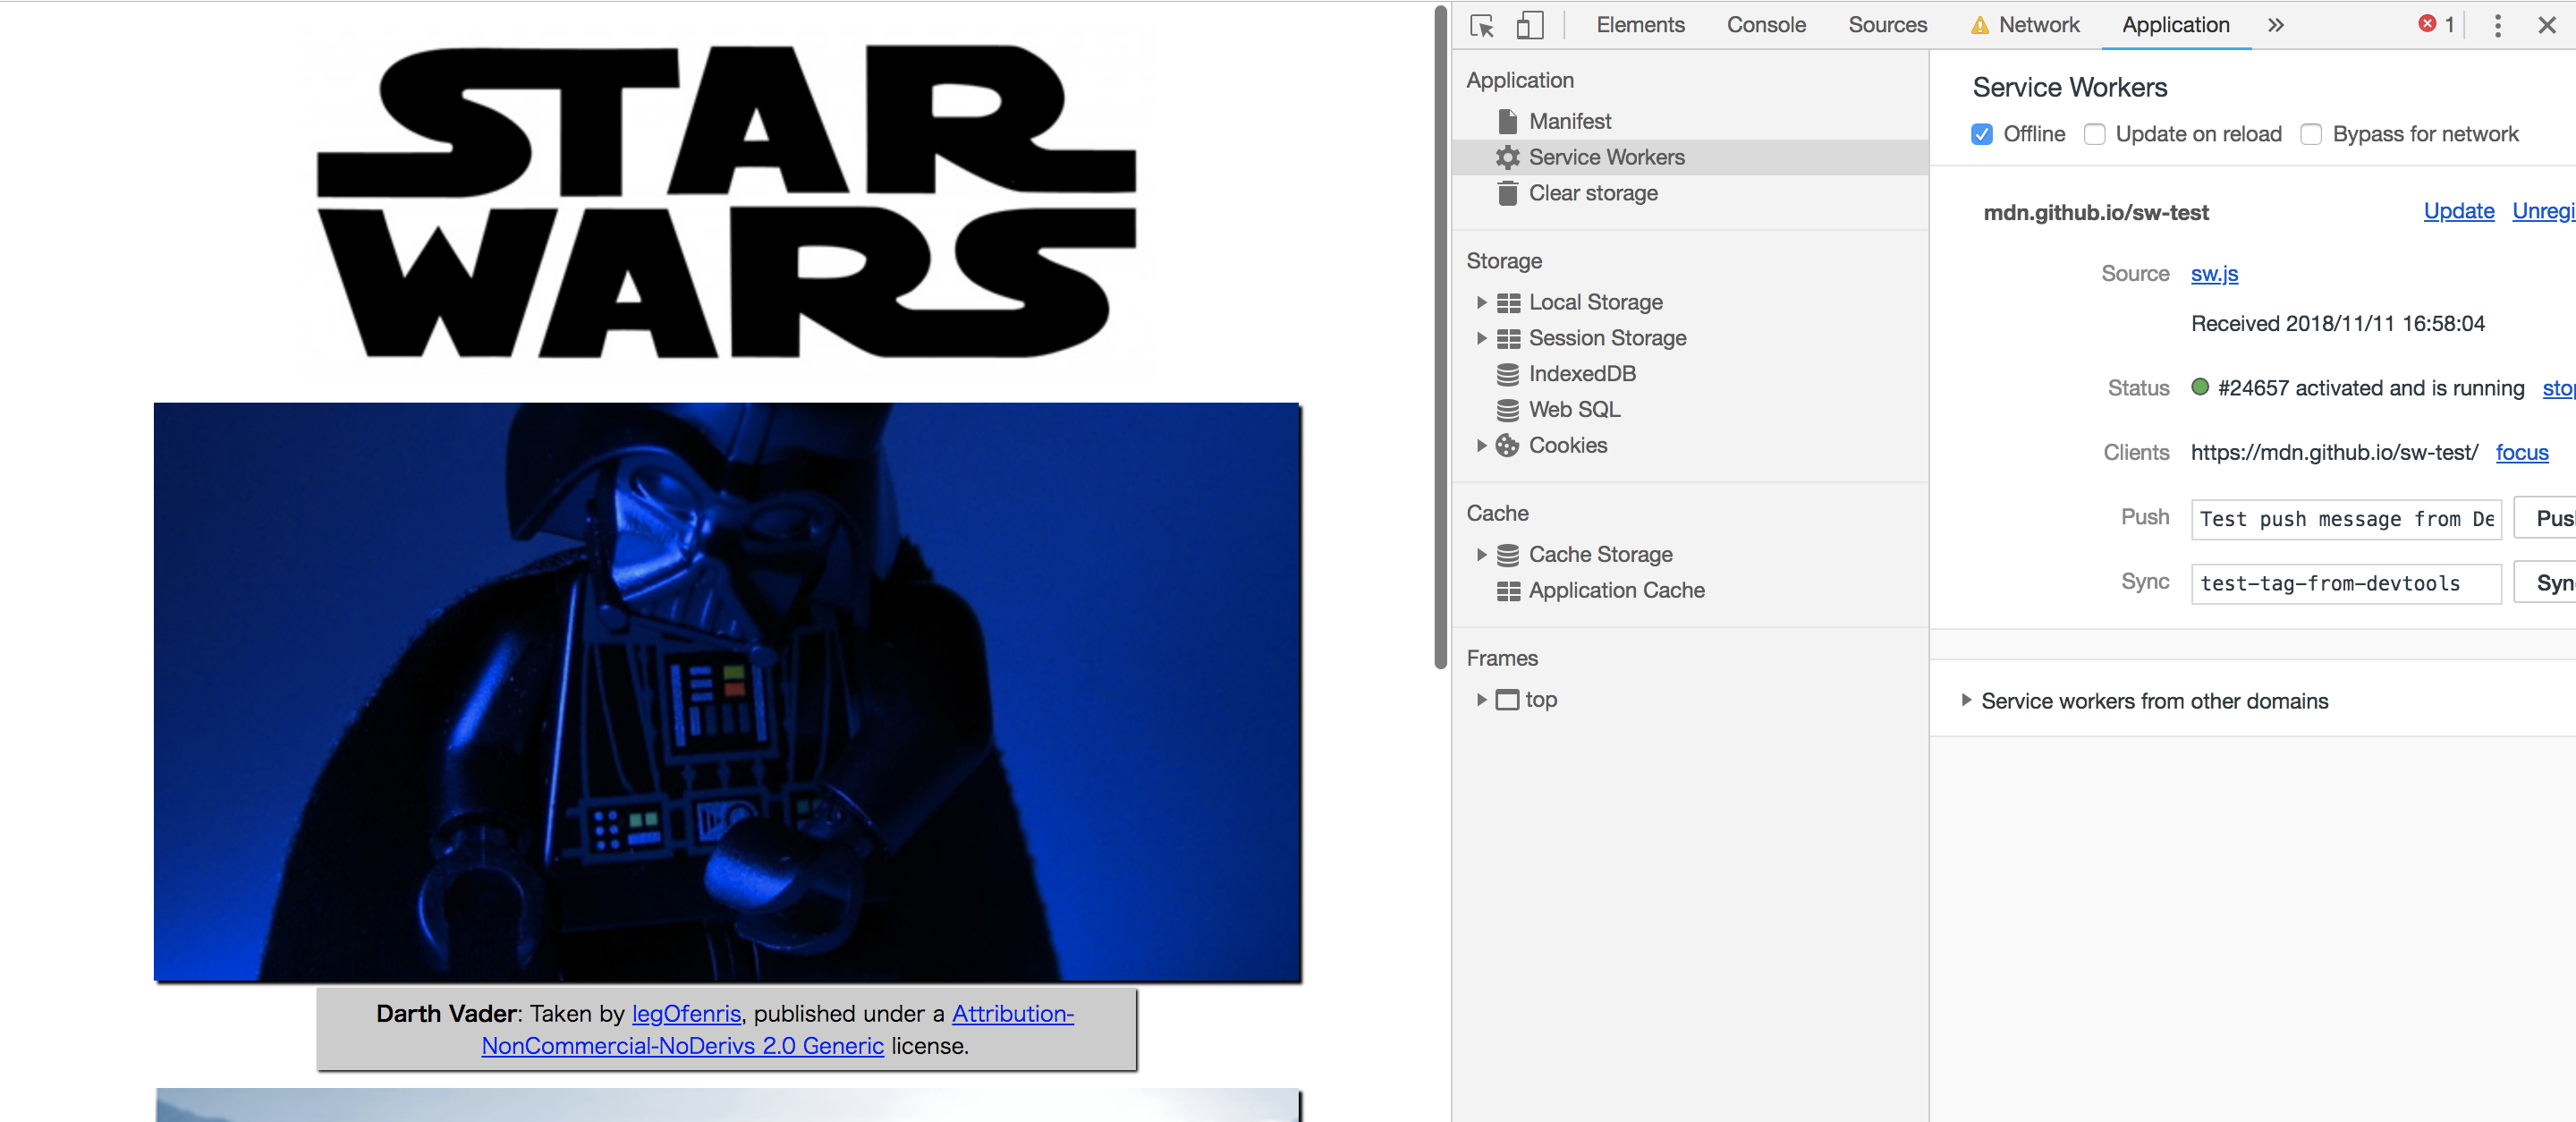2576x1122 pixels.
Task: Uncheck the Offline checkbox
Action: [x=1982, y=134]
